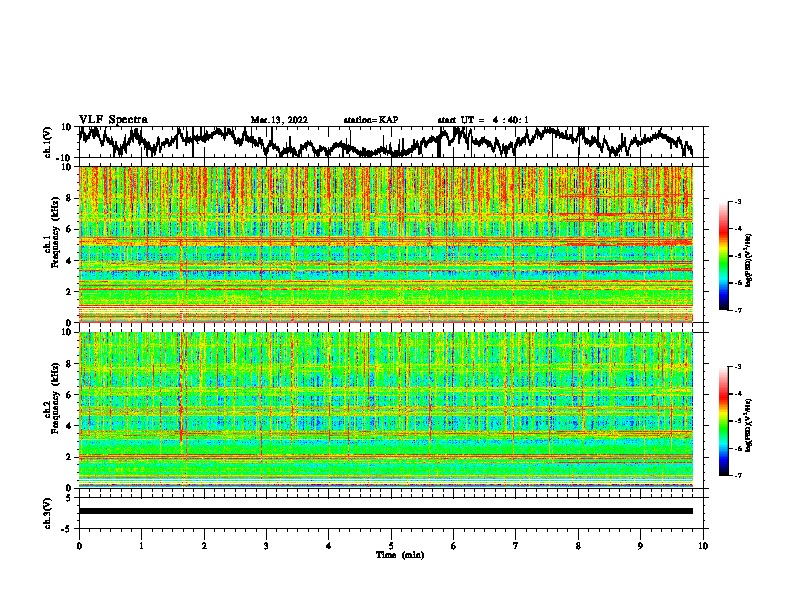Click the "ch.3(V)" axis label
The height and width of the screenshot is (612, 792).
[48, 513]
